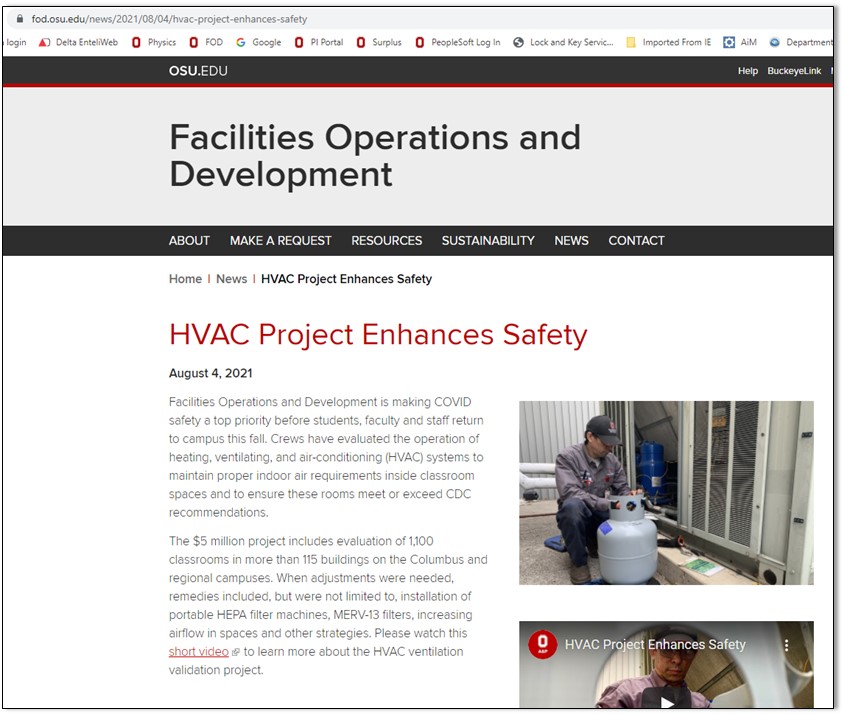Open the Delta EnteliWeb bookmark

pyautogui.click(x=79, y=42)
